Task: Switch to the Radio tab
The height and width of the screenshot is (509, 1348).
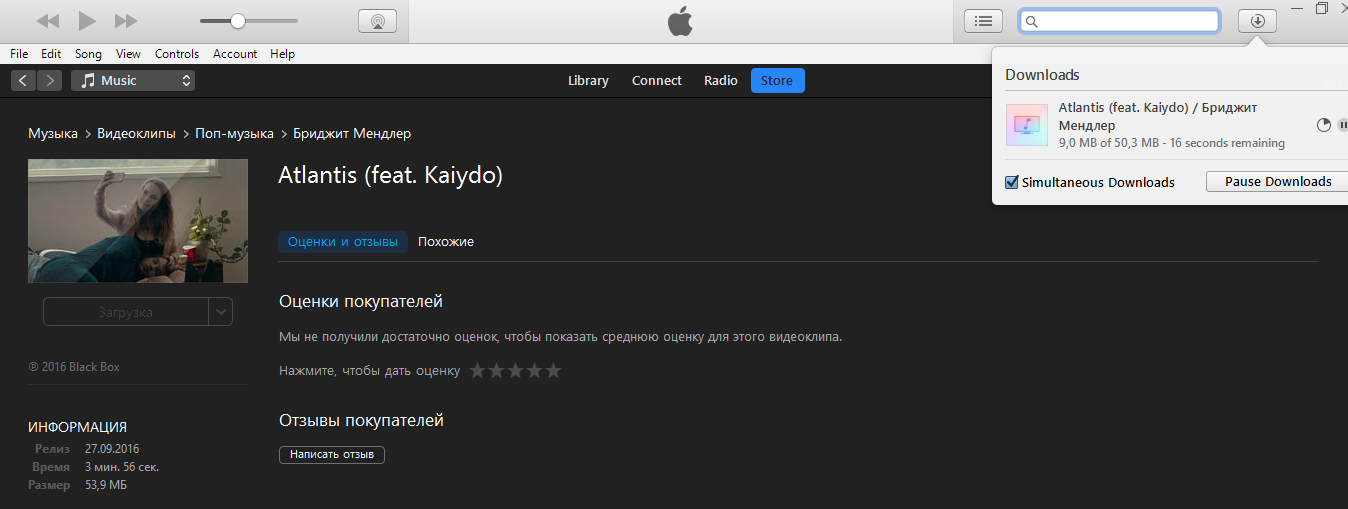Action: pos(721,81)
